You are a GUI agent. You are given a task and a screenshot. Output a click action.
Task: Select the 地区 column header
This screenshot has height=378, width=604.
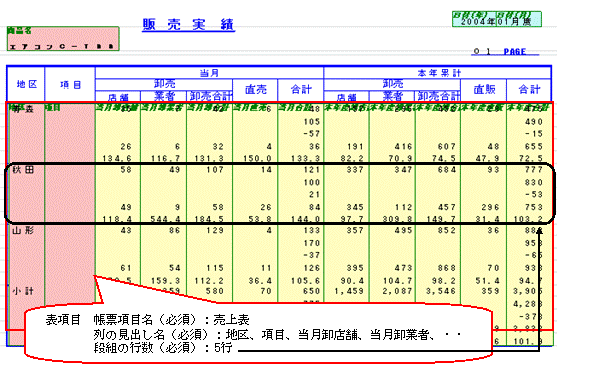pyautogui.click(x=27, y=84)
